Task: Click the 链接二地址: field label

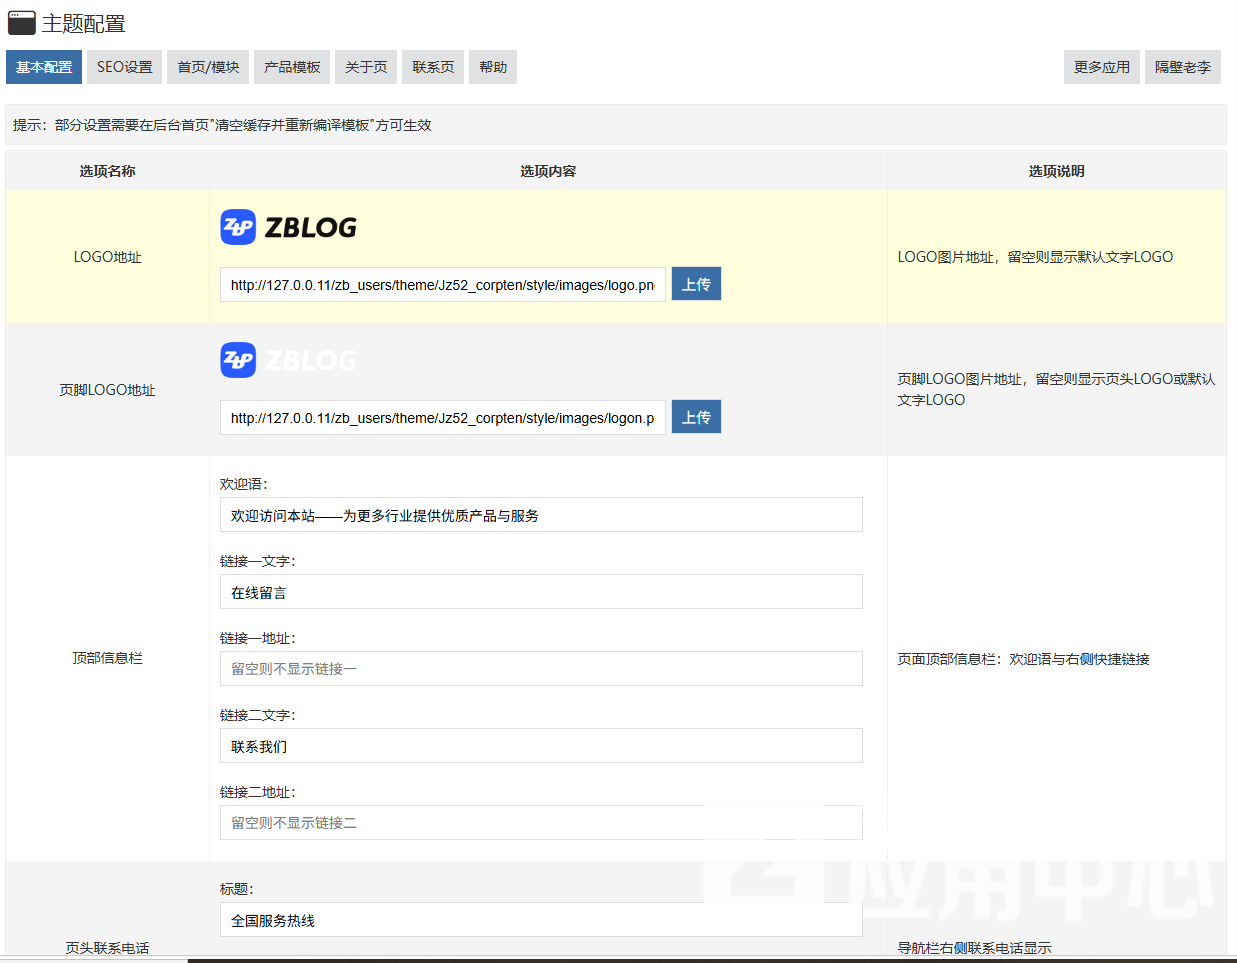Action: pyautogui.click(x=258, y=792)
